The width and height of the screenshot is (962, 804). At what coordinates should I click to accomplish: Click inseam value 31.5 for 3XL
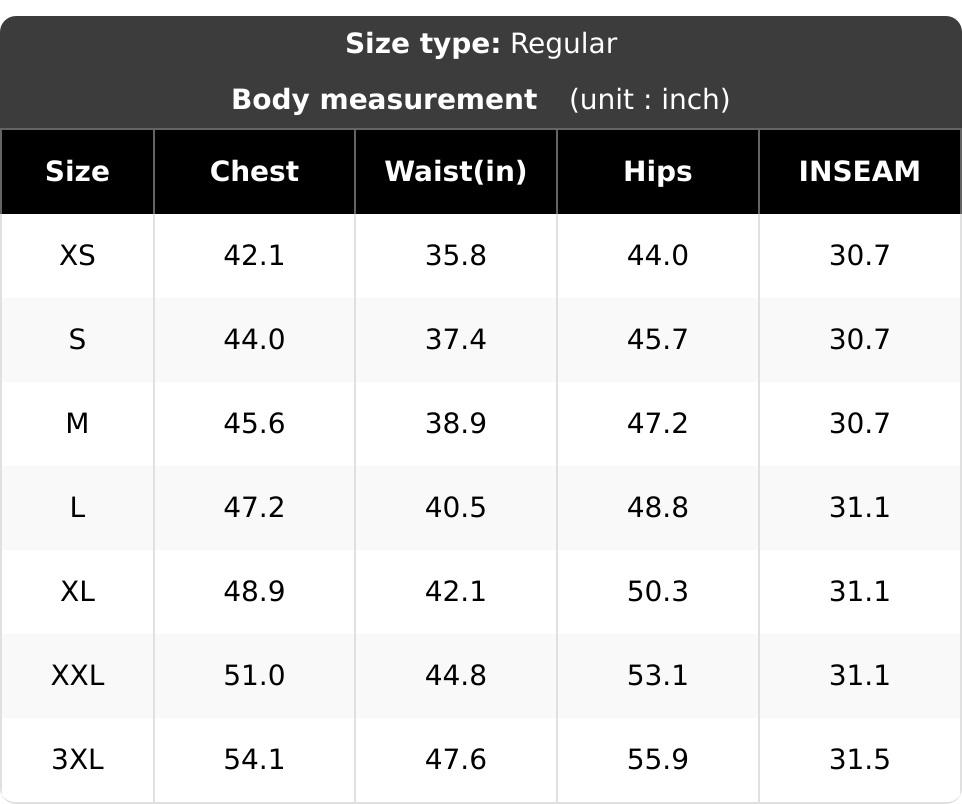point(860,760)
